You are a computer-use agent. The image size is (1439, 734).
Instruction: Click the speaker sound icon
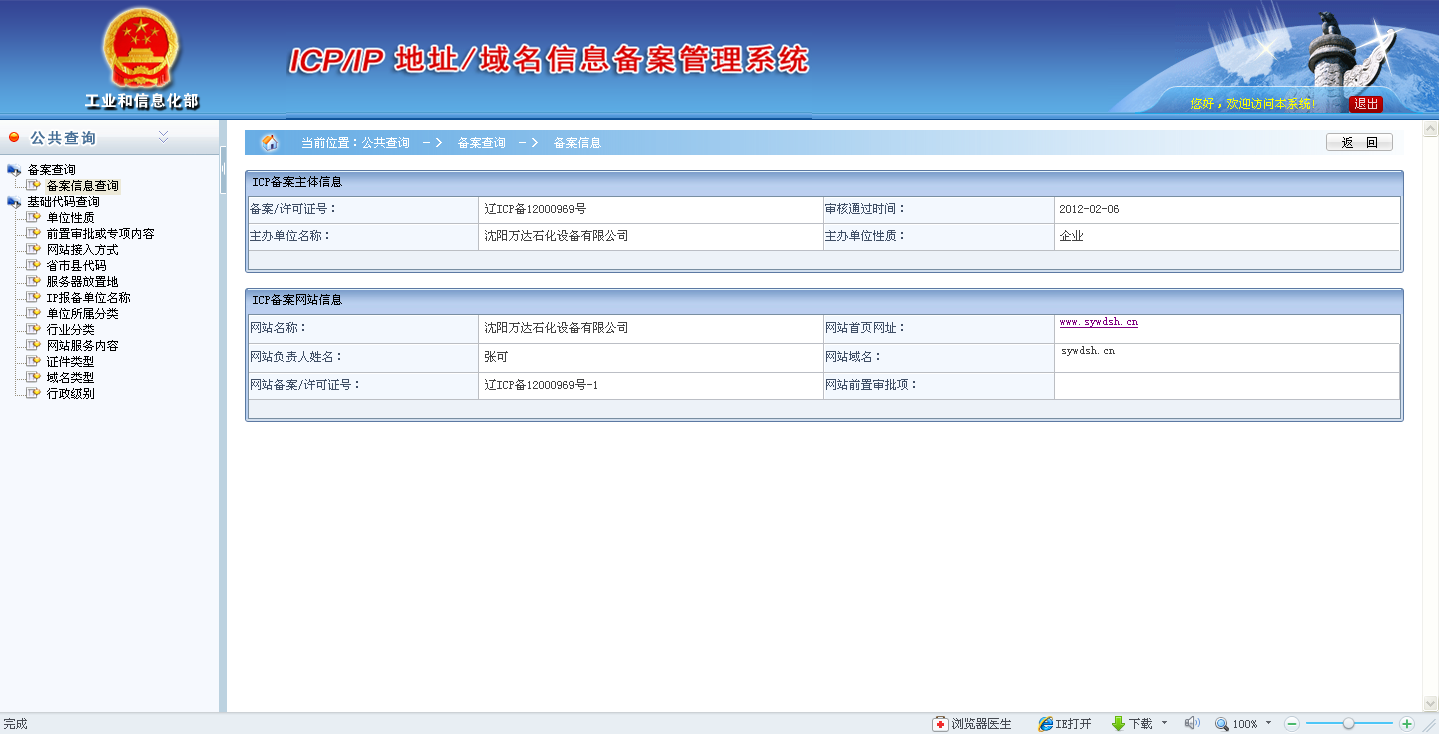(x=1192, y=723)
